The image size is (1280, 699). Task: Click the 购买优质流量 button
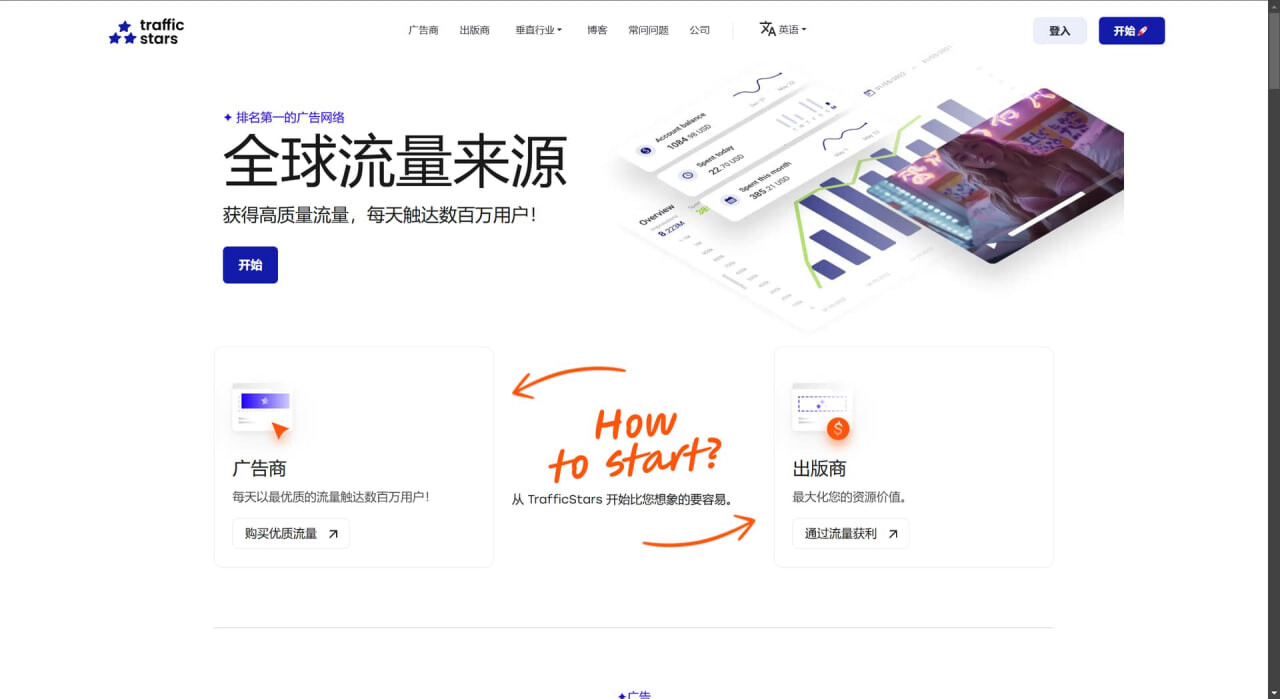pos(291,533)
